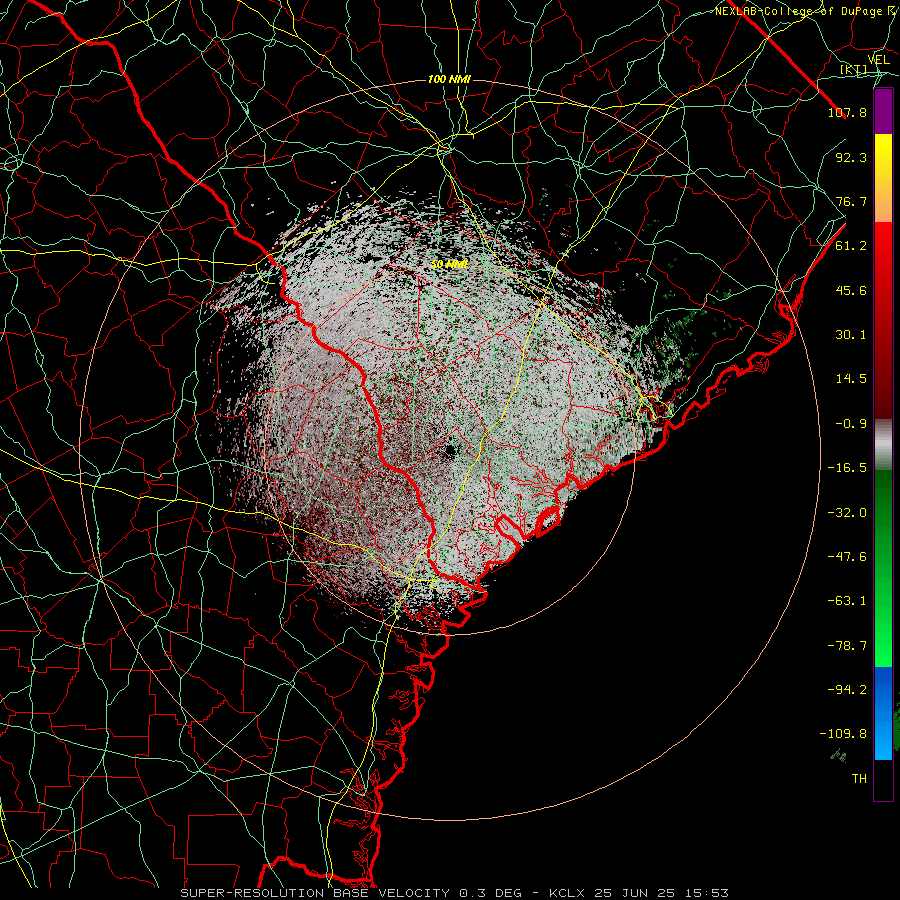
Task: Click the 30.1 value on velocity scale
Action: (x=851, y=335)
